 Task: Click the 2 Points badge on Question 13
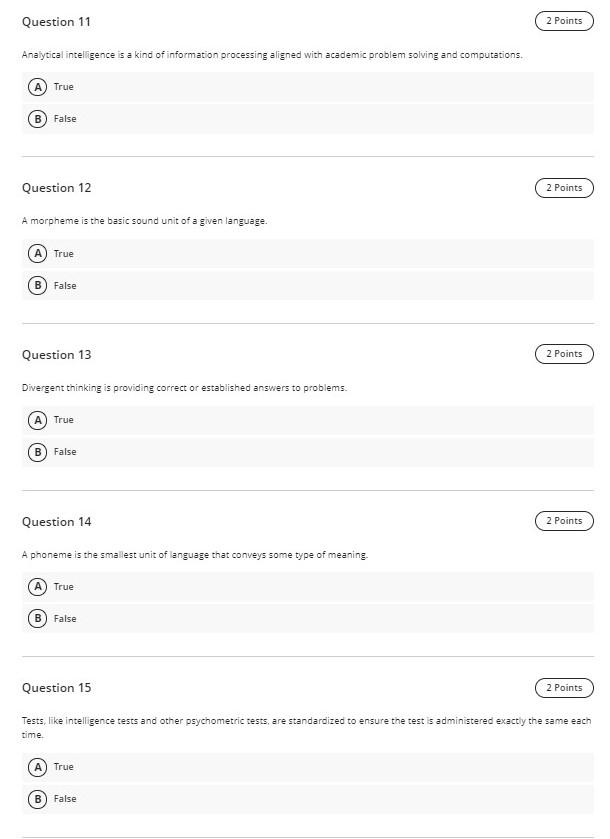564,353
